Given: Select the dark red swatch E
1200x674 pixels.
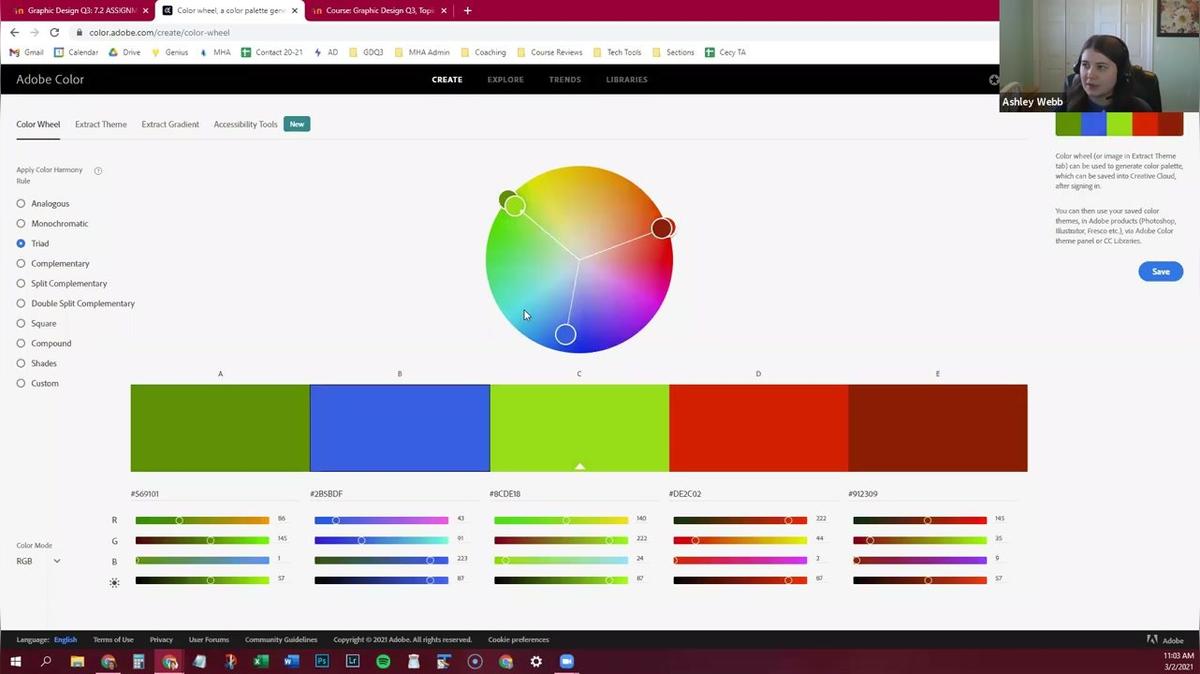Looking at the screenshot, I should [938, 428].
